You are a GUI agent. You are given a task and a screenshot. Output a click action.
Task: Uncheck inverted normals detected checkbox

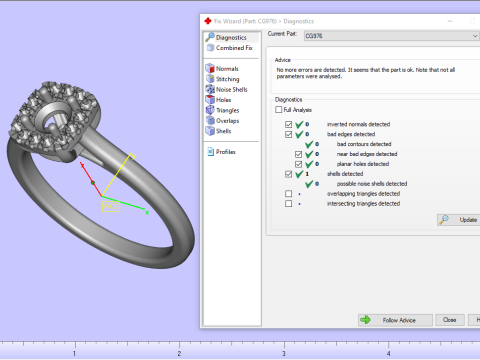tap(288, 124)
